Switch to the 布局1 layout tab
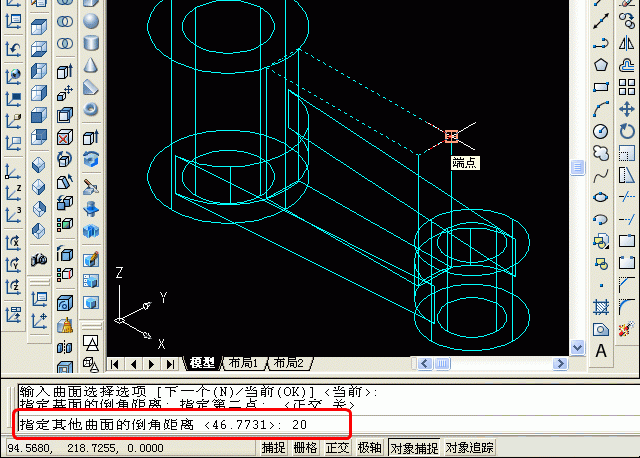This screenshot has width=640, height=458. click(x=243, y=362)
